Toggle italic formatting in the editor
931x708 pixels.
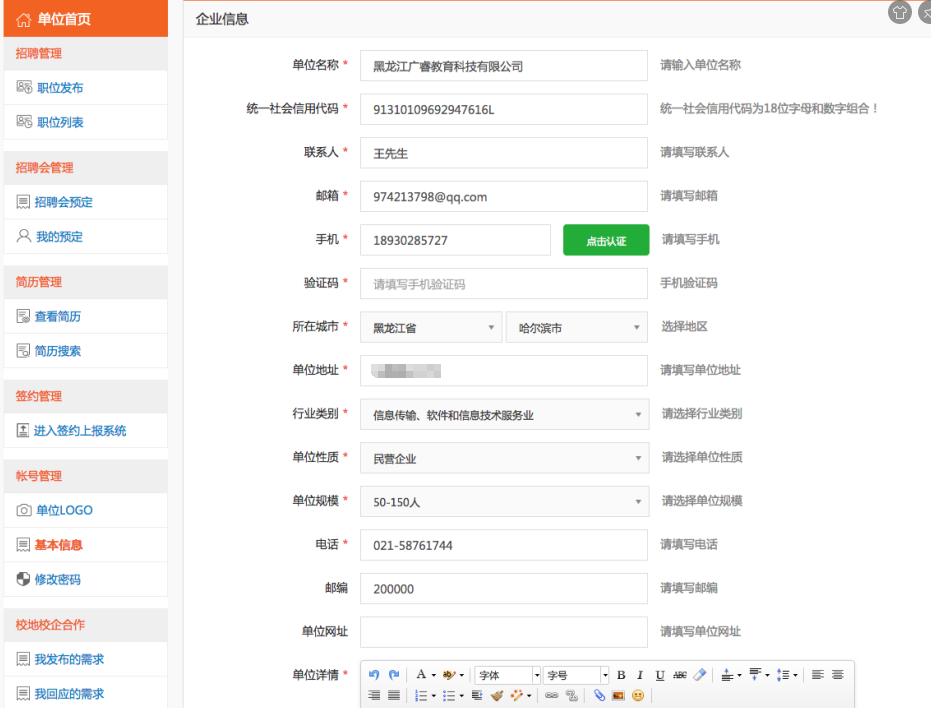tap(640, 675)
